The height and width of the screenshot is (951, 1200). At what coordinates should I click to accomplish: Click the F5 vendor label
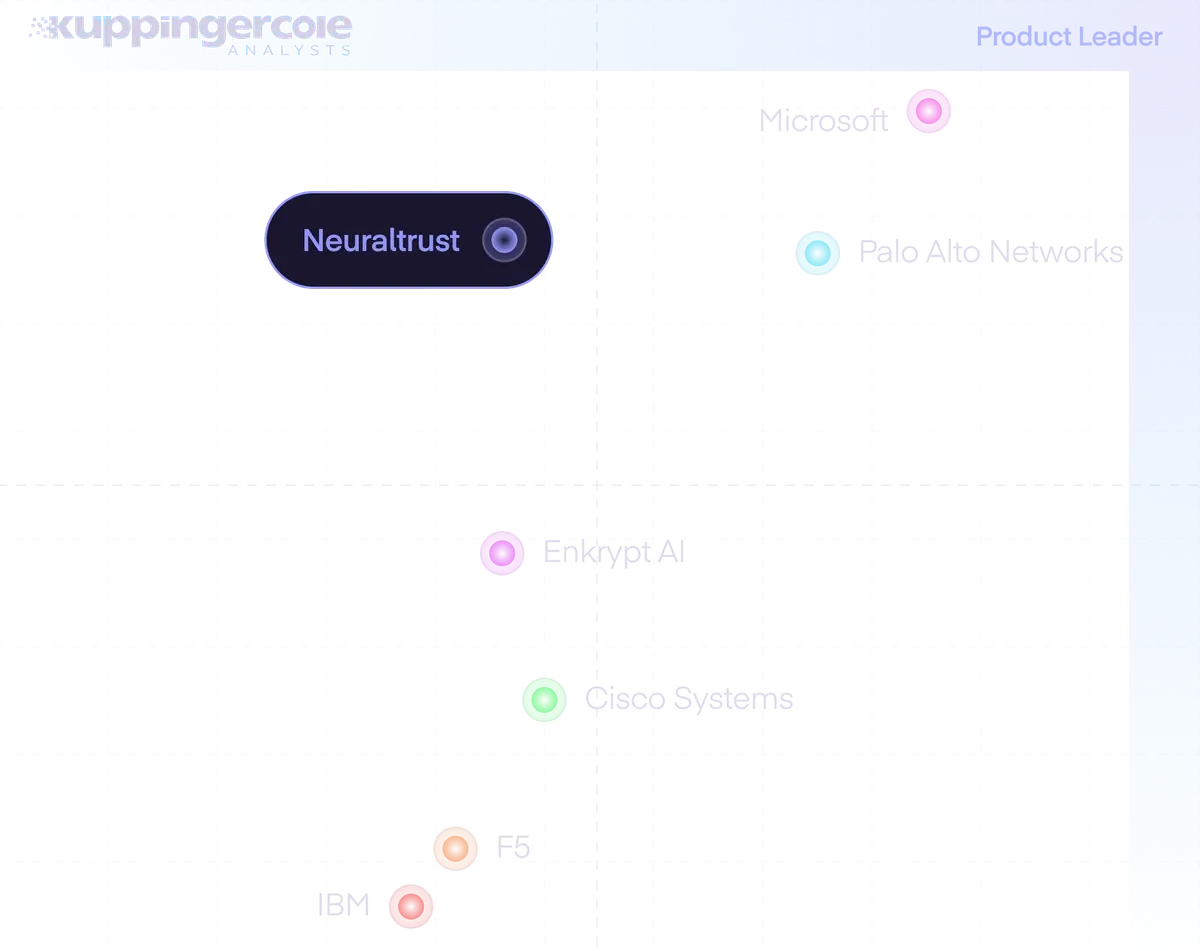click(x=513, y=848)
